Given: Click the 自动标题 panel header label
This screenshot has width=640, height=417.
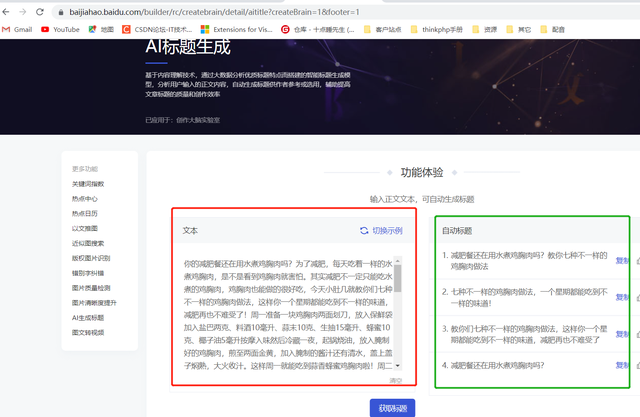Looking at the screenshot, I should point(457,231).
